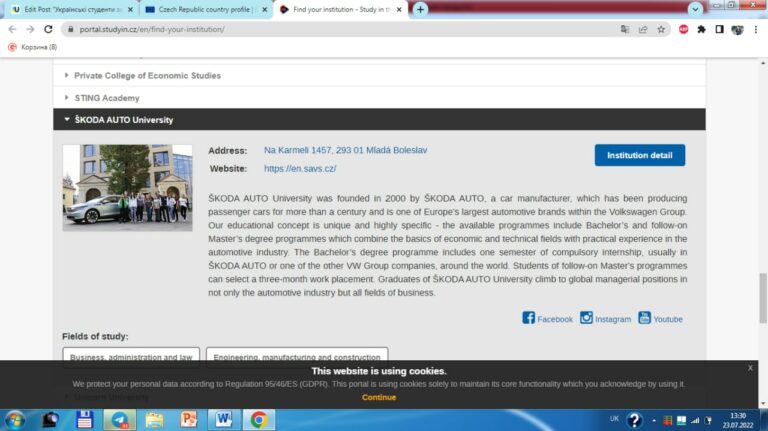Switch to Czech Republic country profile tab
Image resolution: width=768 pixels, height=431 pixels.
(x=207, y=9)
